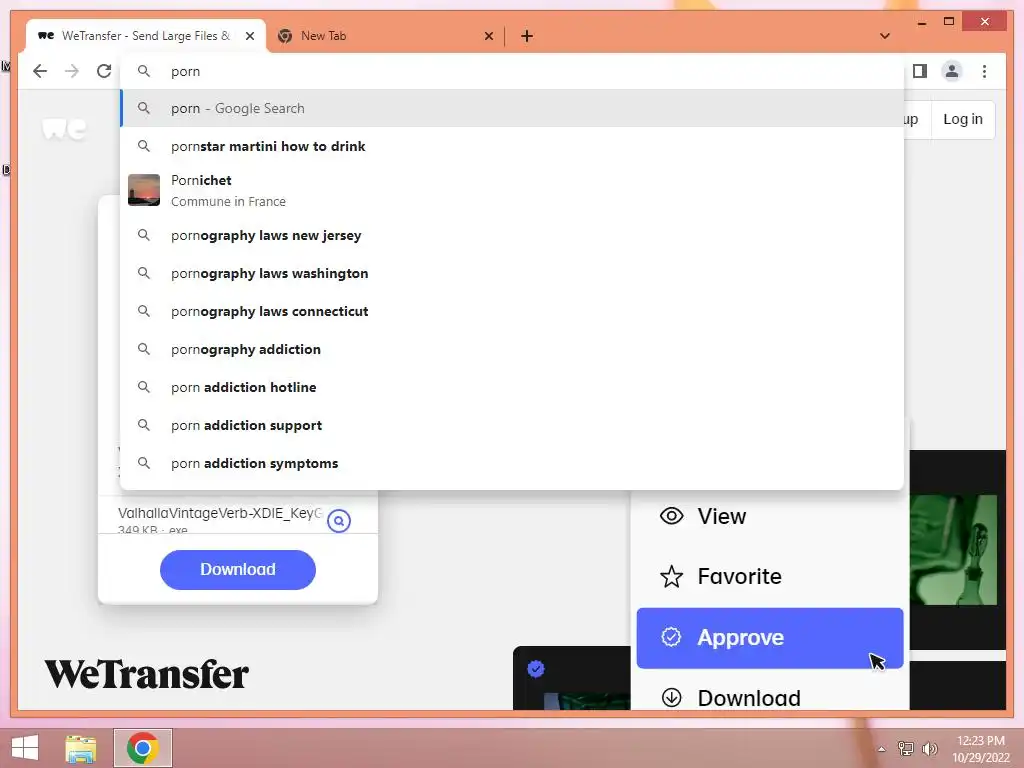Expand the tab search chevron
This screenshot has width=1024, height=768.
point(884,36)
